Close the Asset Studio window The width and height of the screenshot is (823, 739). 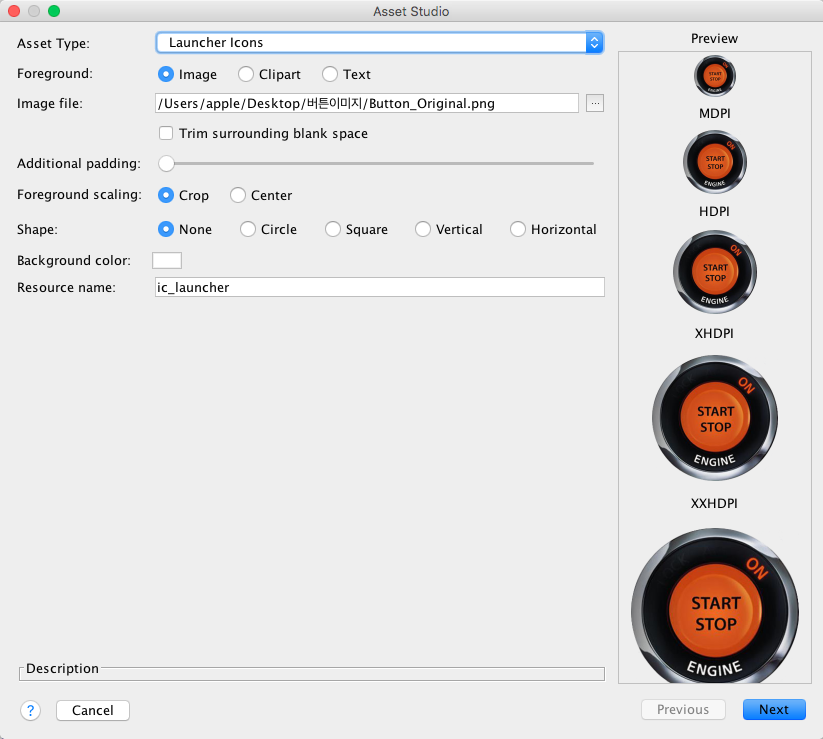click(x=14, y=11)
